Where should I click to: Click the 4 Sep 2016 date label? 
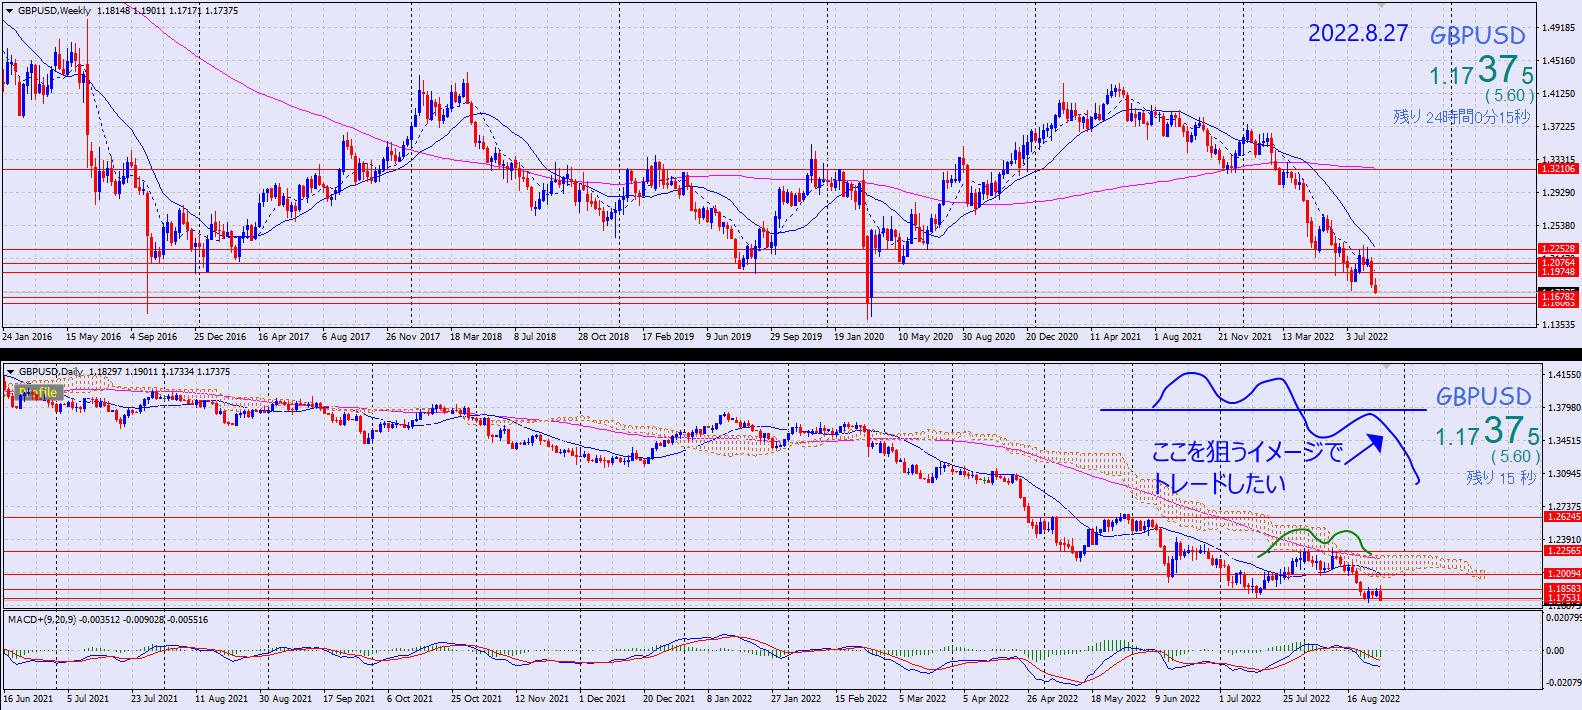[154, 337]
